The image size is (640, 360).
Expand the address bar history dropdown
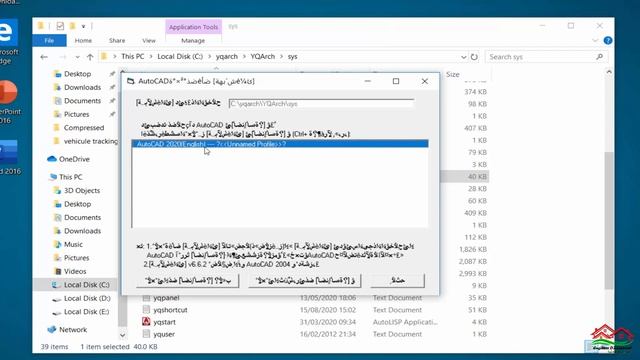point(463,57)
